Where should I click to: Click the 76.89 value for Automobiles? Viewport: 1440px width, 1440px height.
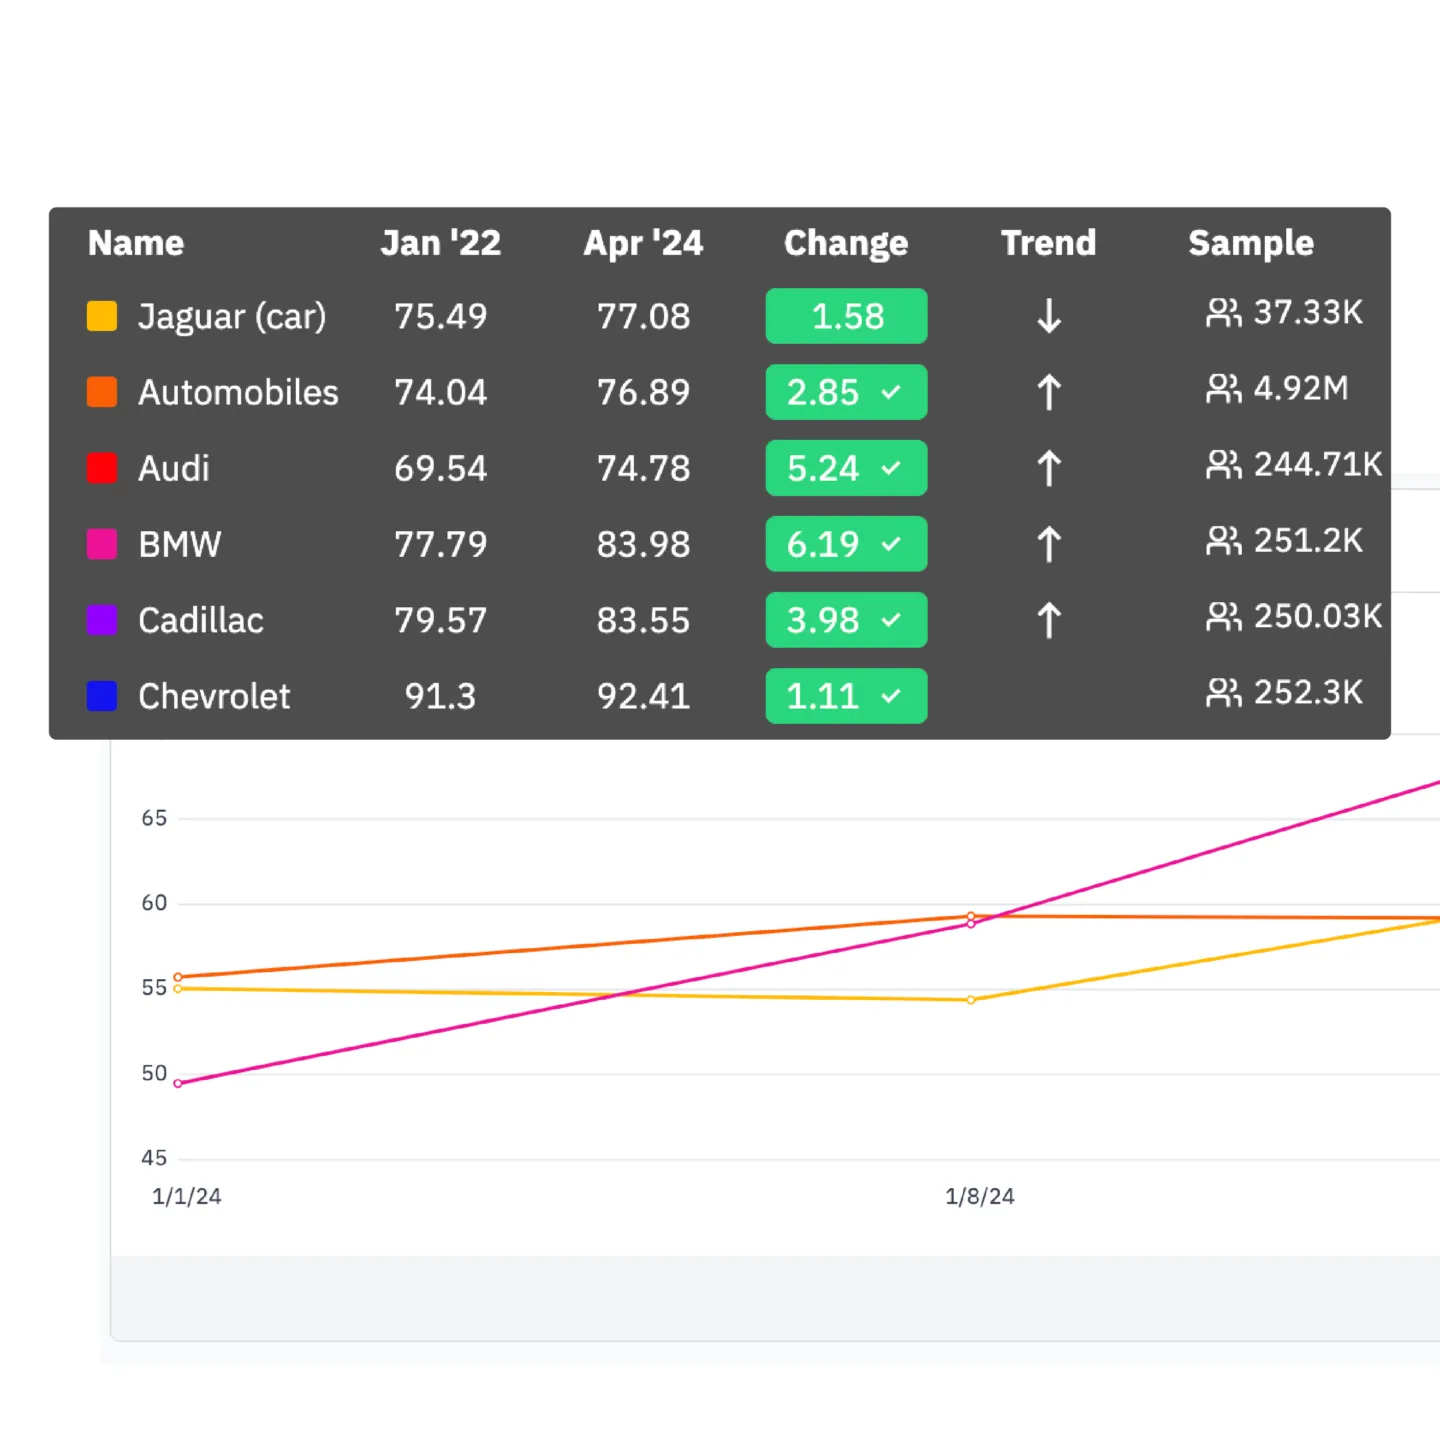(x=644, y=392)
